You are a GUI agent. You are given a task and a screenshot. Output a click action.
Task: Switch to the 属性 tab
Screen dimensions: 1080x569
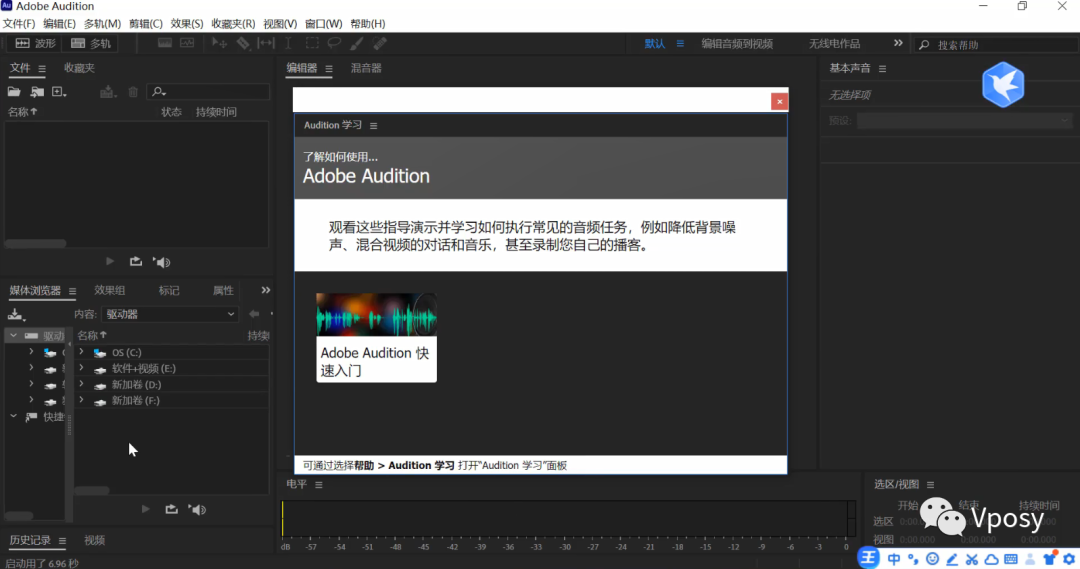(223, 291)
